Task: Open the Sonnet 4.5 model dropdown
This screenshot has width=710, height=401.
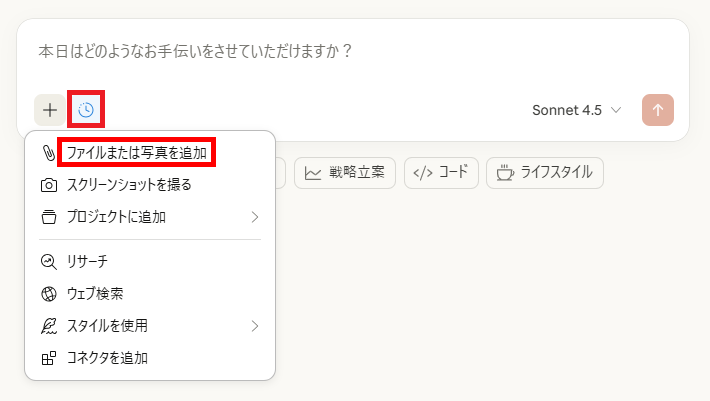Action: (577, 110)
